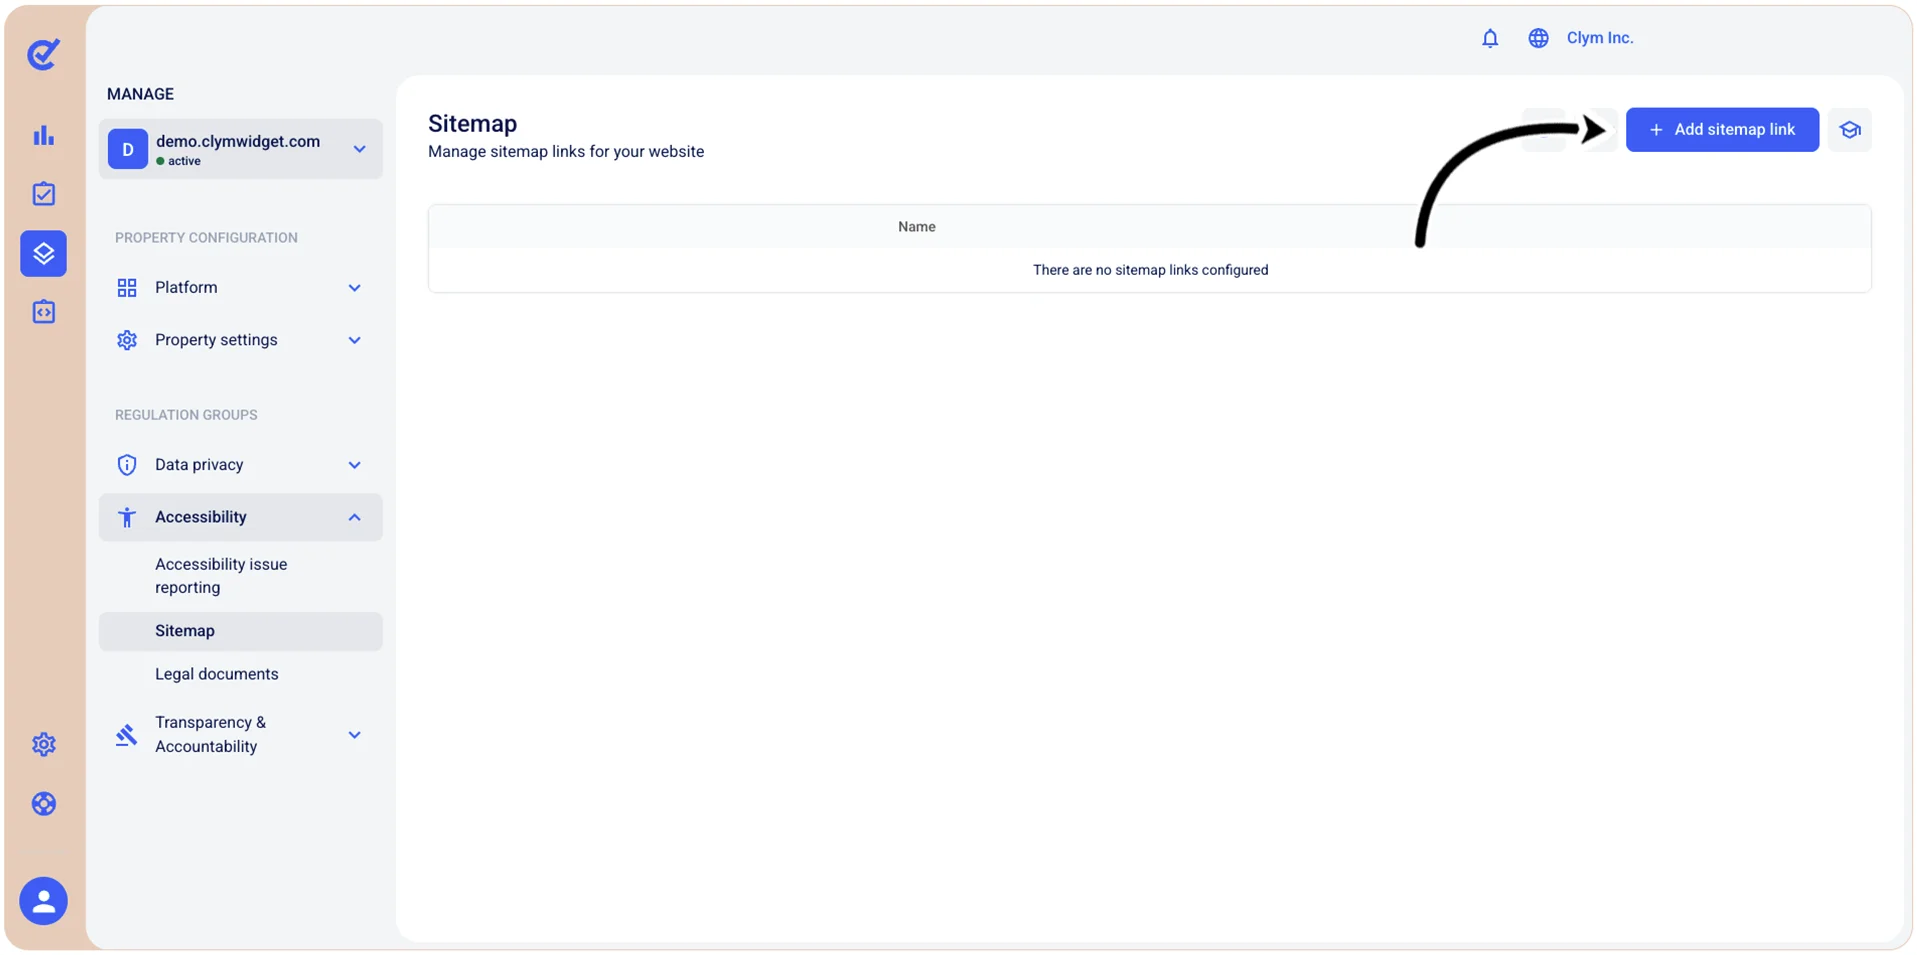Screen dimensions: 1917x955
Task: Select the Sitemap menu item
Action: pos(240,631)
